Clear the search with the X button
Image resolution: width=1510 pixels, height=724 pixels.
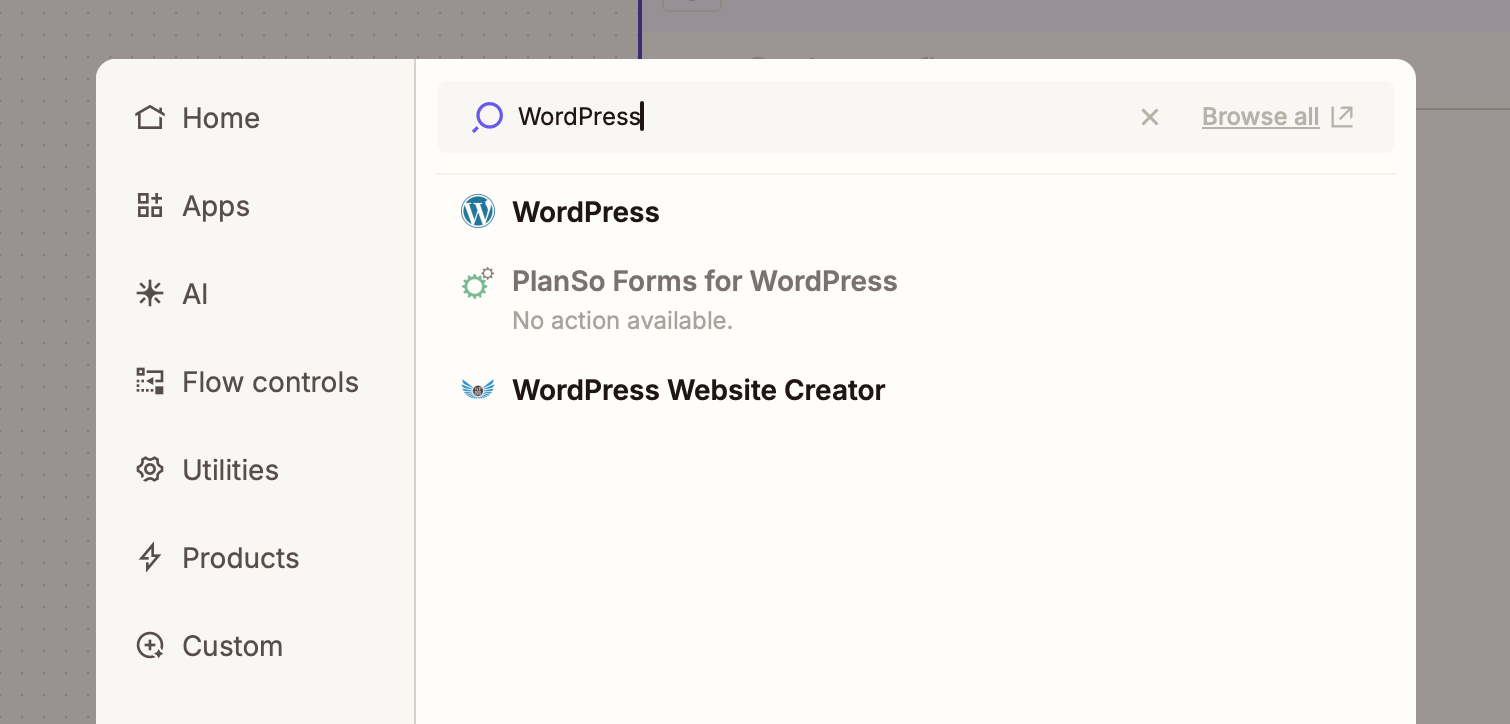(x=1150, y=117)
